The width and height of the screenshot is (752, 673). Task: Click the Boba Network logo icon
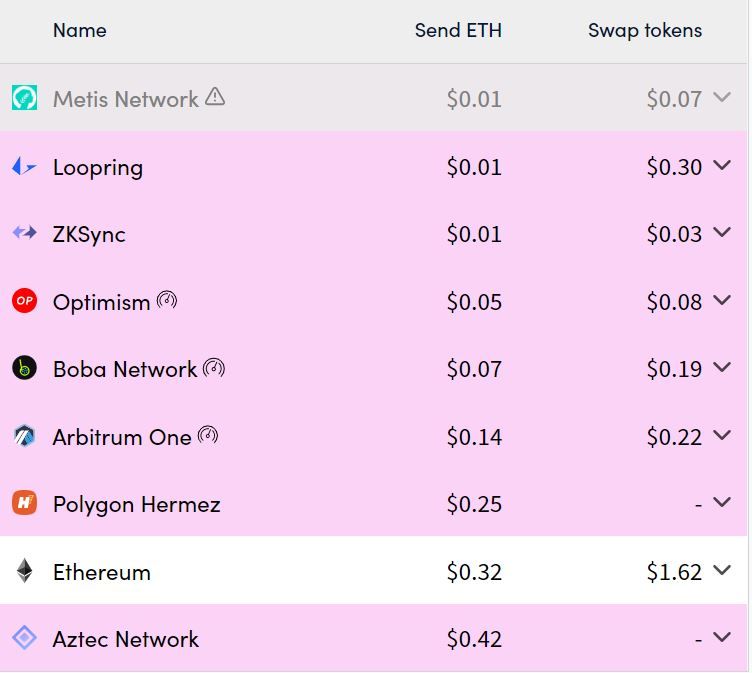point(24,368)
